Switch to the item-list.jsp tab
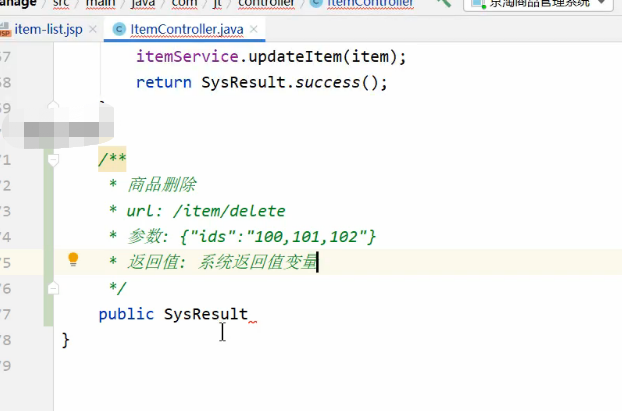The image size is (622, 411). pyautogui.click(x=48, y=29)
